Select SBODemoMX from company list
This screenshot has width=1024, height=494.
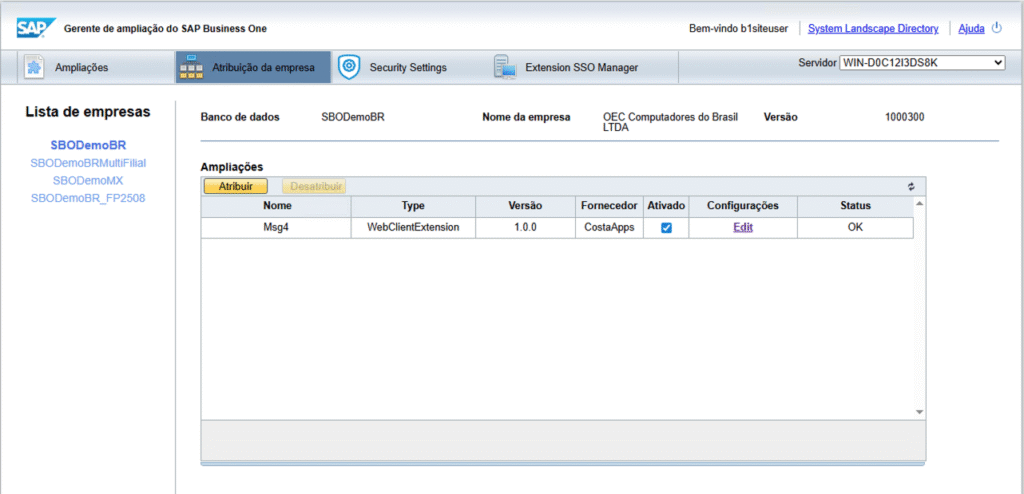pos(88,181)
